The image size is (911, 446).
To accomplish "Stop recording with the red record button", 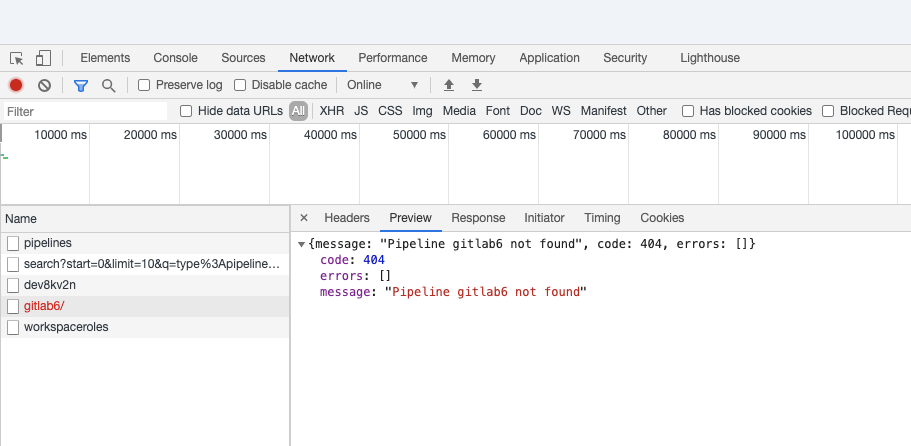I will (16, 85).
